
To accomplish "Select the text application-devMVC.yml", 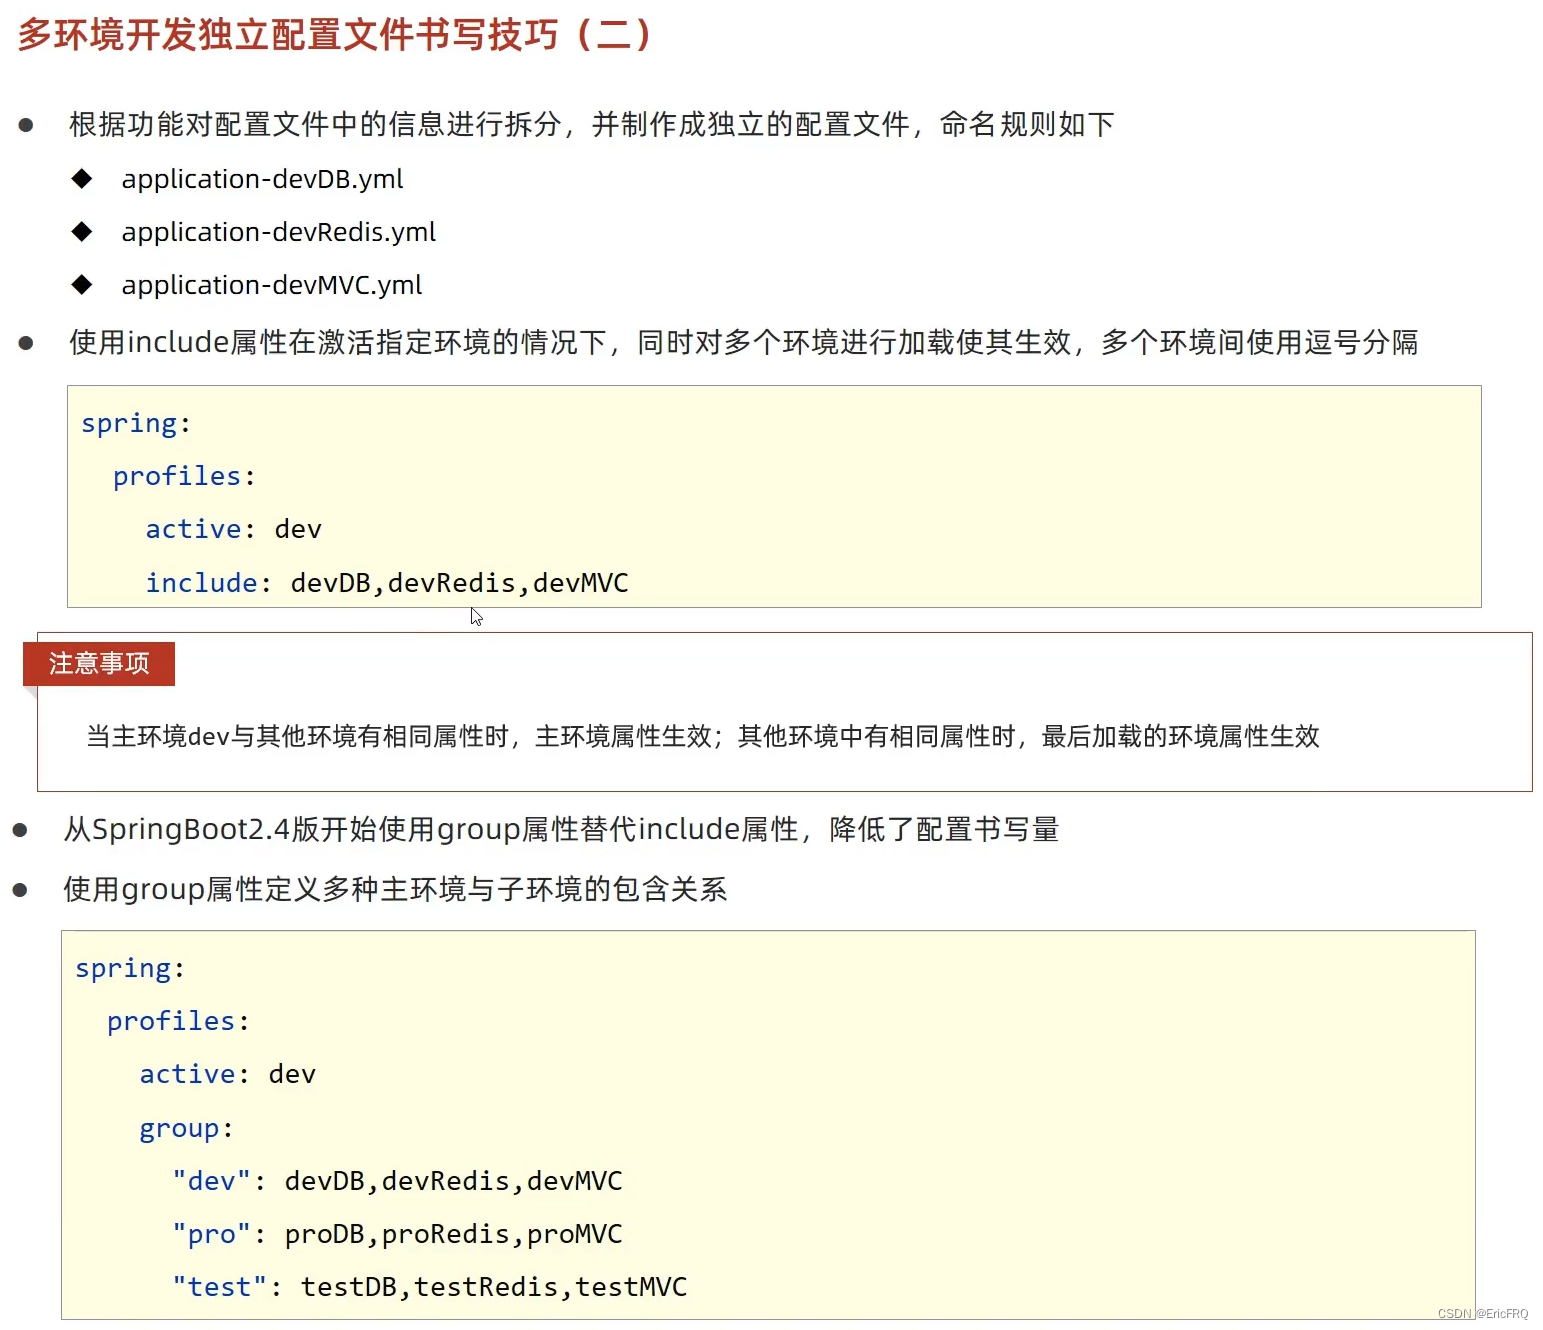I will (272, 285).
